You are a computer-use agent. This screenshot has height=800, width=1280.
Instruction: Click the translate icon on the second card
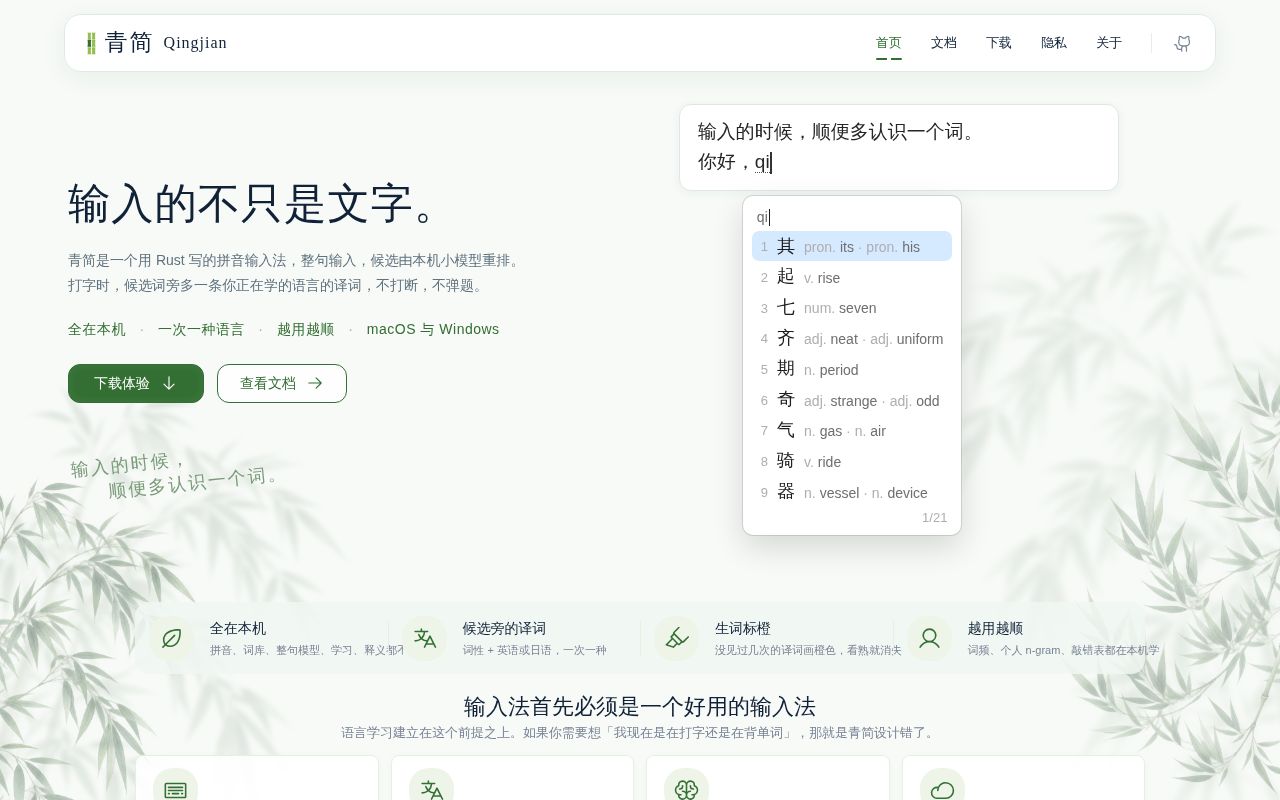tap(431, 790)
